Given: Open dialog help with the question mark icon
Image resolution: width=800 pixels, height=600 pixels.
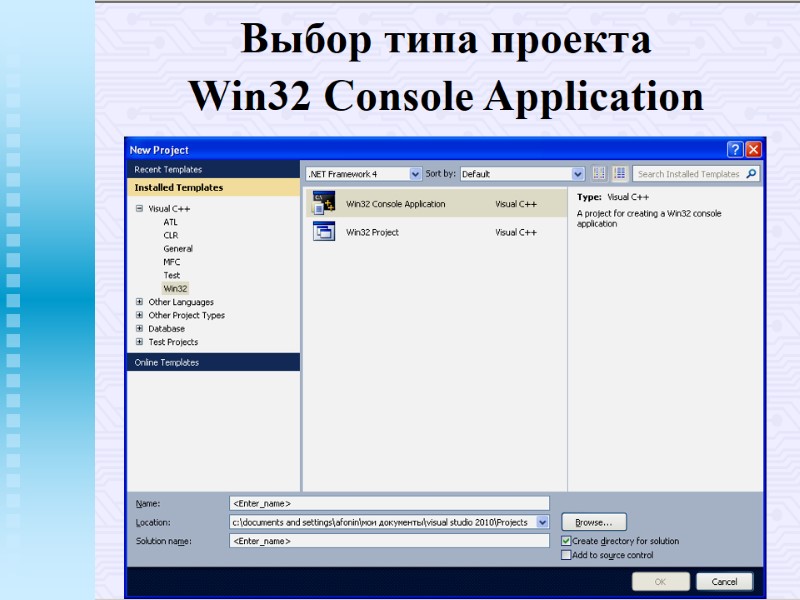Looking at the screenshot, I should [x=734, y=148].
